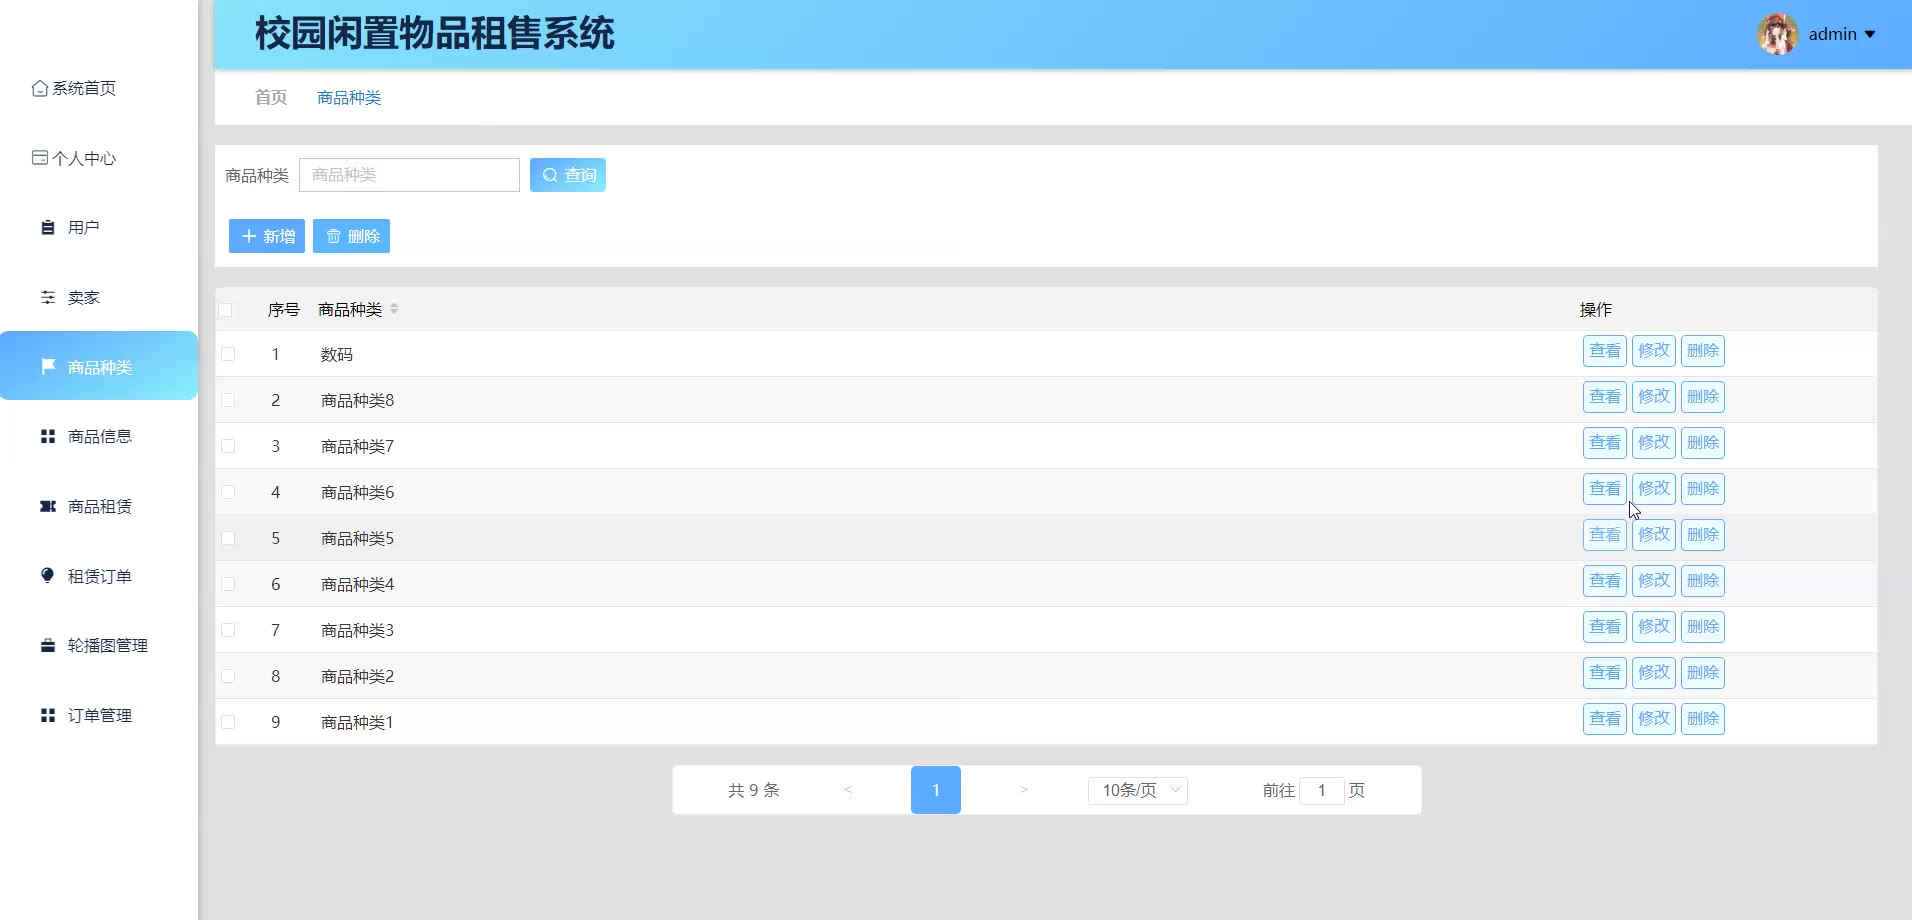Check the row checkbox for 商品种类6
The image size is (1912, 920).
(228, 492)
